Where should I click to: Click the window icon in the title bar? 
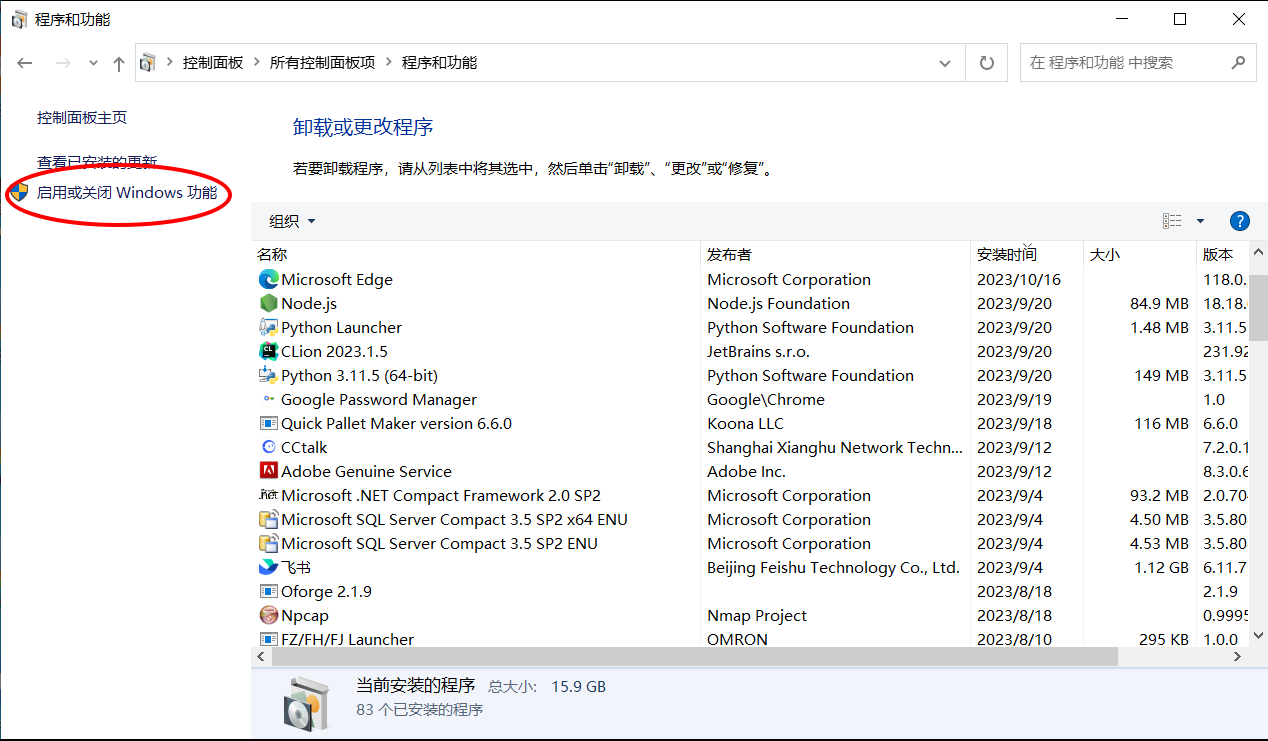19,20
